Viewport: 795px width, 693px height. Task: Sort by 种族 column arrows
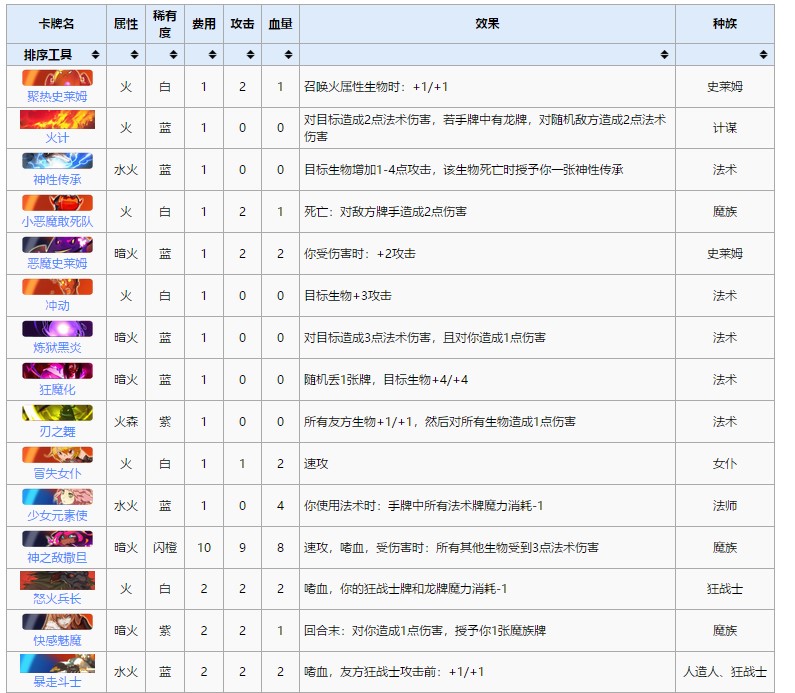[x=765, y=54]
